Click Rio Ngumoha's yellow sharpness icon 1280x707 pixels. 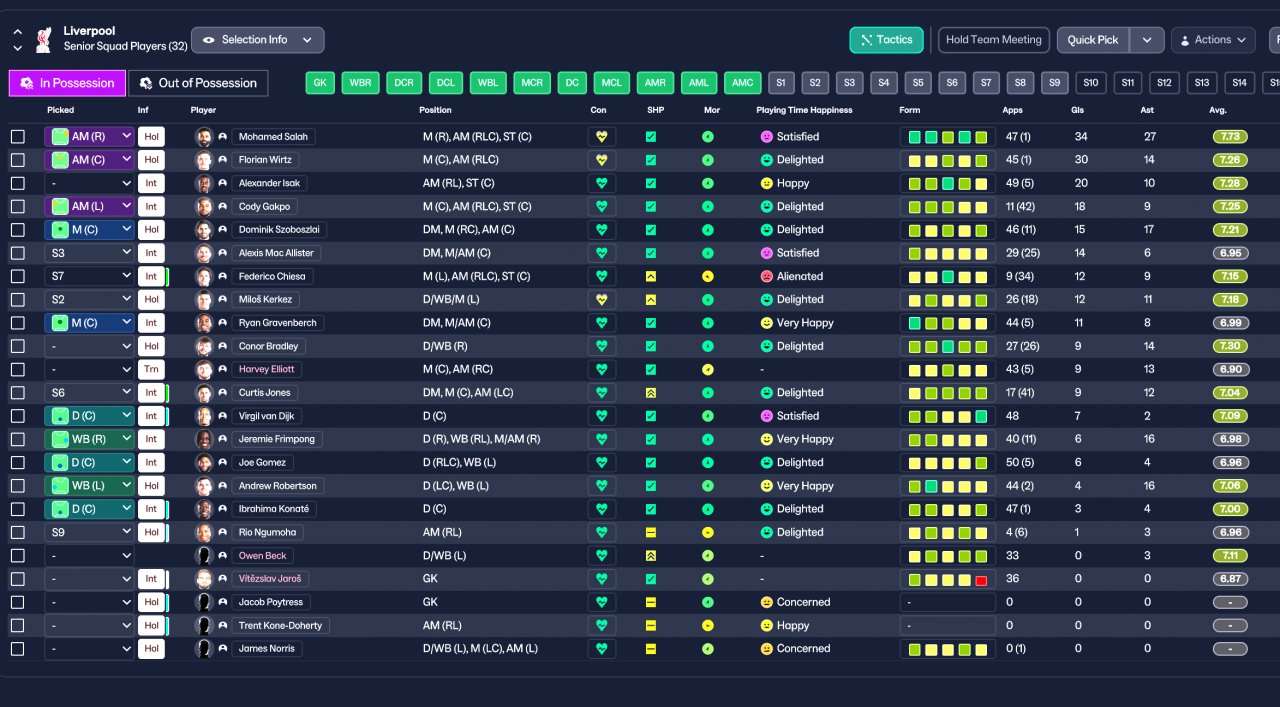click(651, 532)
